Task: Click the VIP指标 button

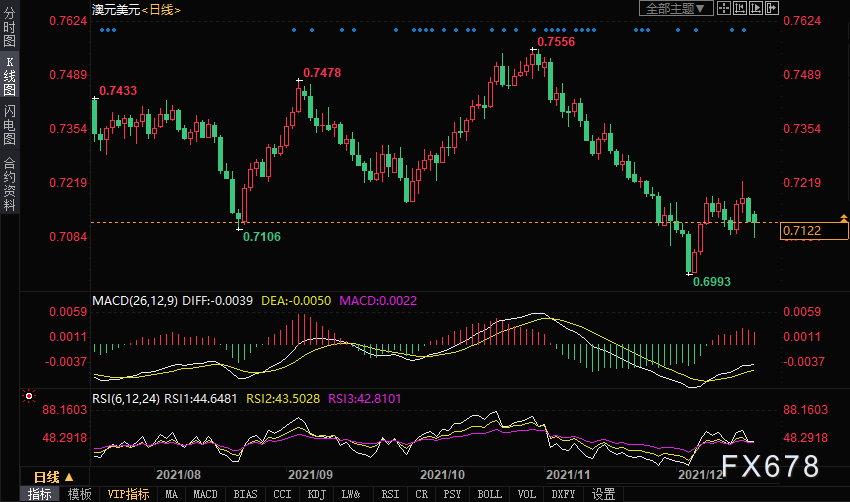Action: [x=128, y=494]
